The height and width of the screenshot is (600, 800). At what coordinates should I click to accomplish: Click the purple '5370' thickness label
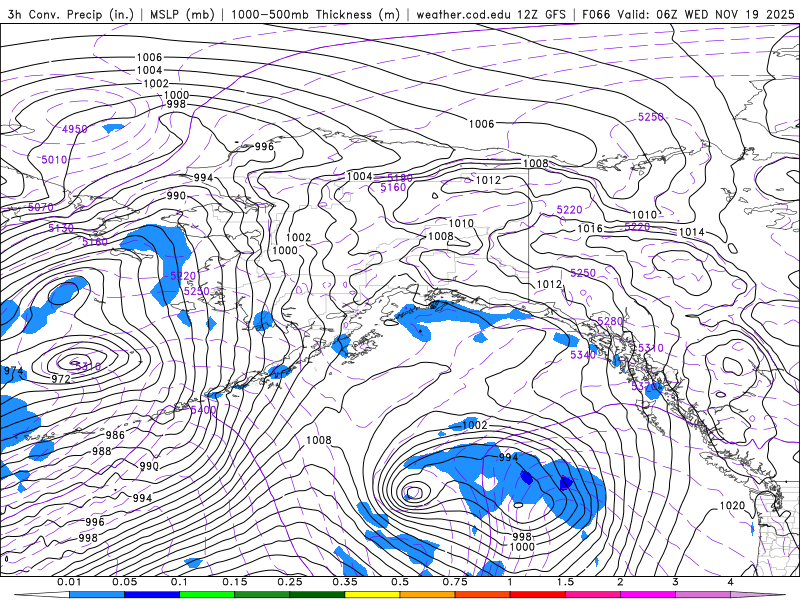pyautogui.click(x=644, y=387)
